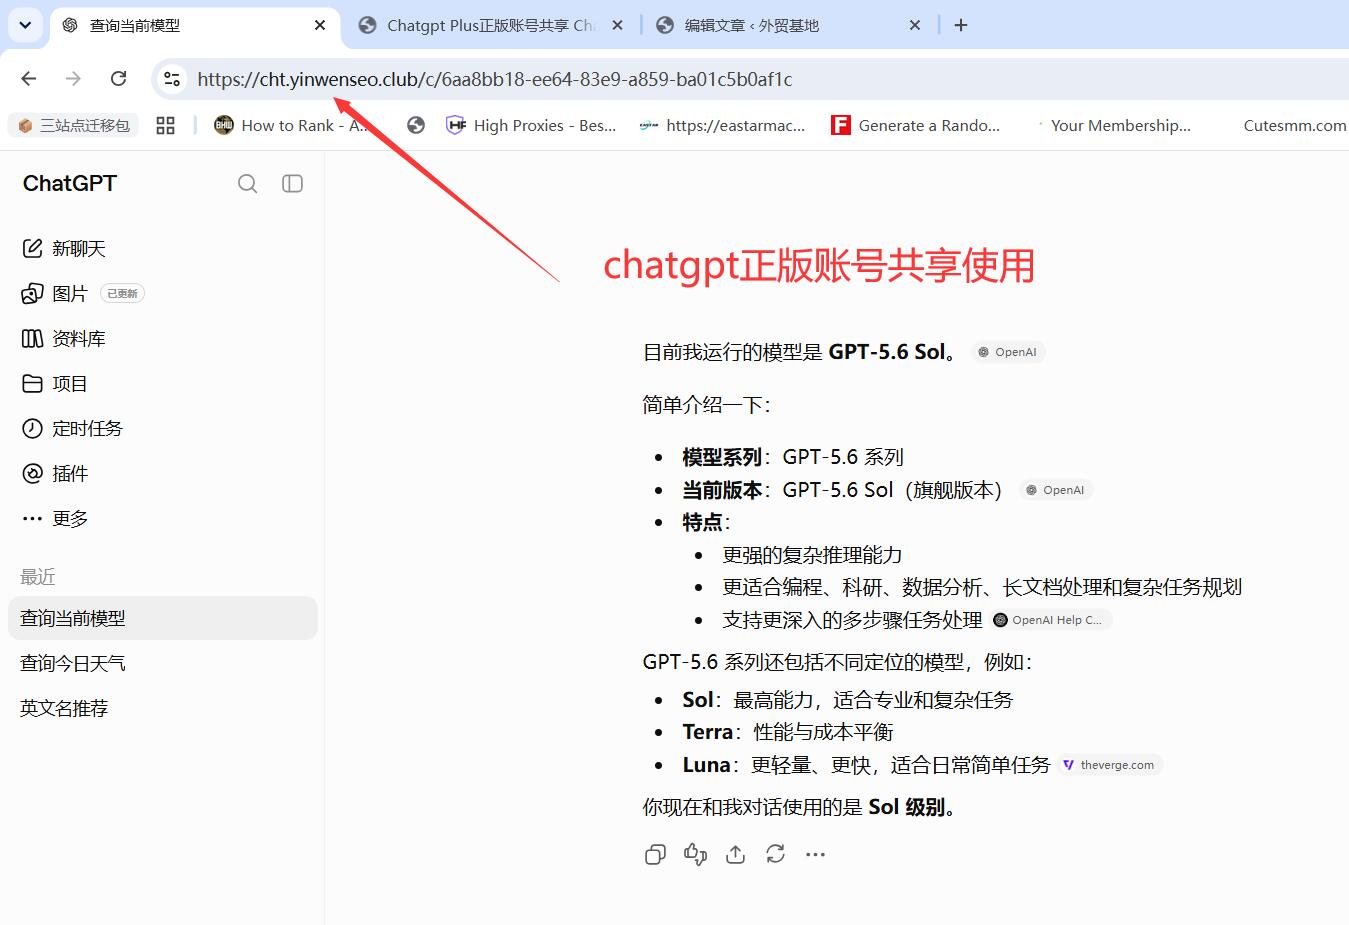
Task: Close the 编辑文章 ‹ 外贸基地 tab
Action: pos(915,25)
